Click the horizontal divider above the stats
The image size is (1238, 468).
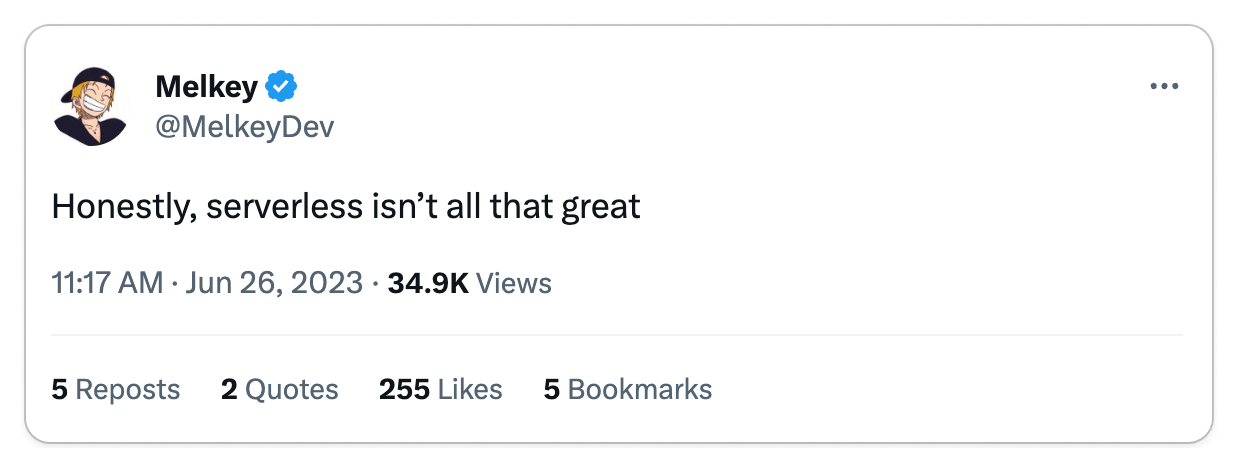click(x=617, y=335)
